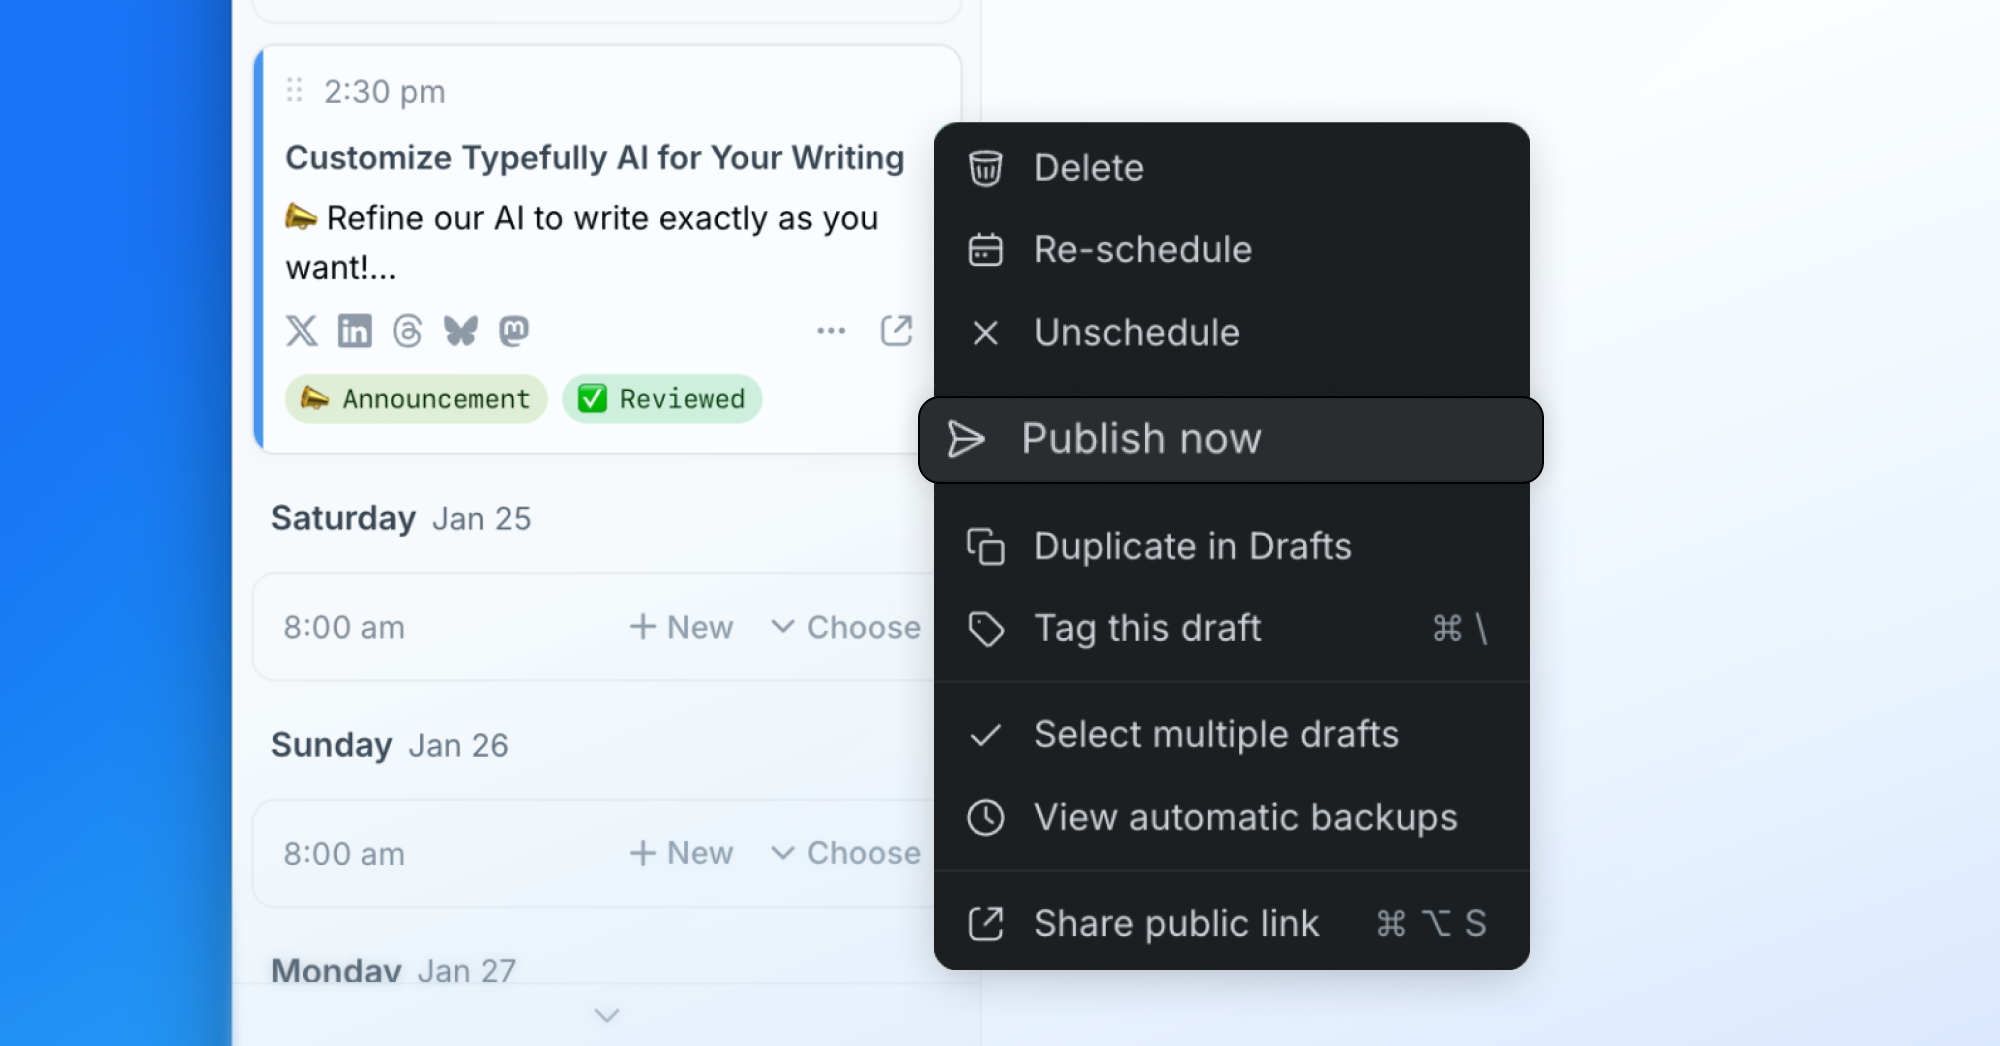
Task: Add New post on Sunday Jan 26
Action: (x=681, y=854)
